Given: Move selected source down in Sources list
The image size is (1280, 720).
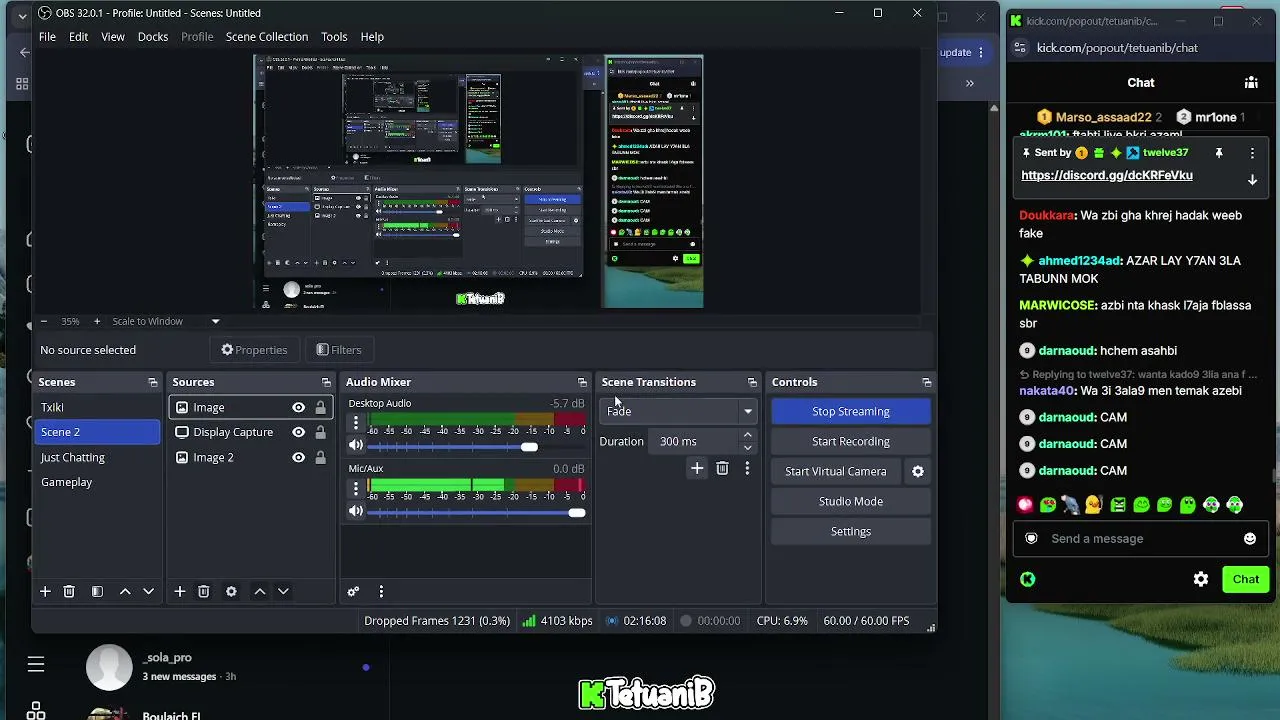Looking at the screenshot, I should pos(283,591).
